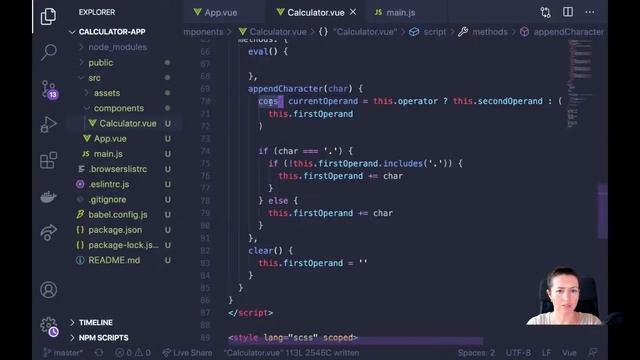Click the horizontal editor scrollbar
640x360 pixels.
355,340
